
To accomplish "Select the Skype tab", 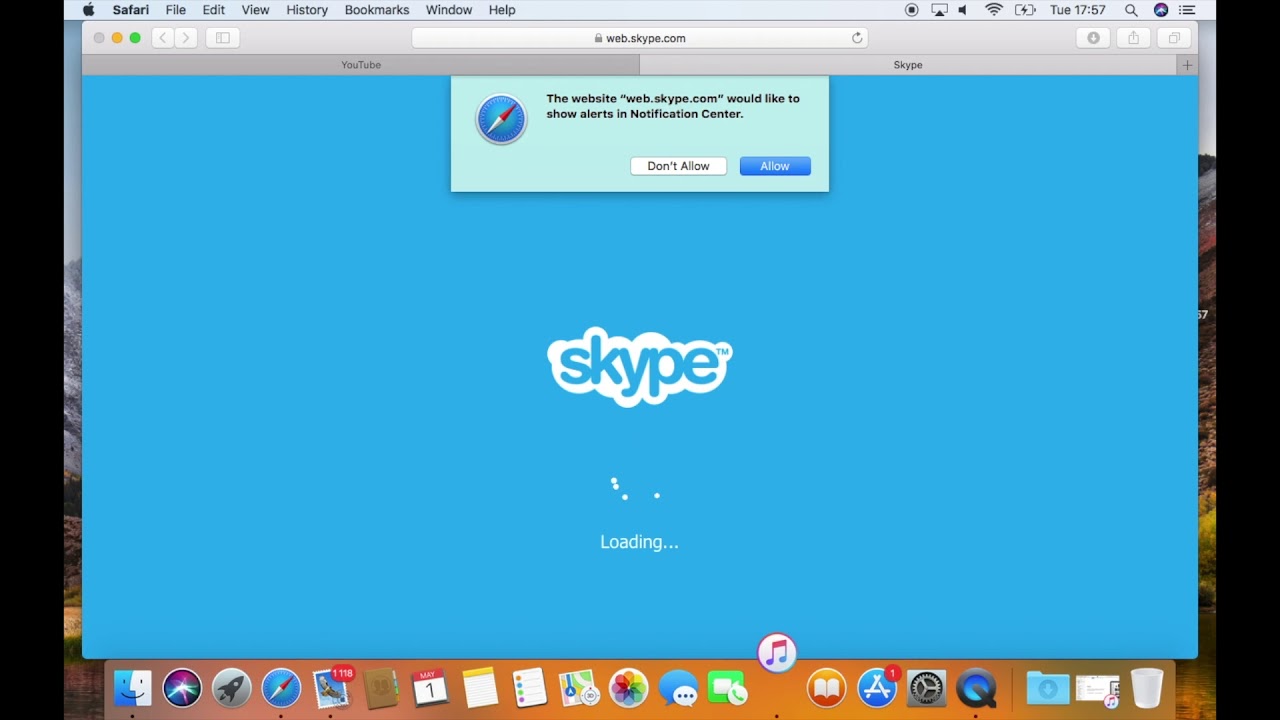I will point(908,65).
